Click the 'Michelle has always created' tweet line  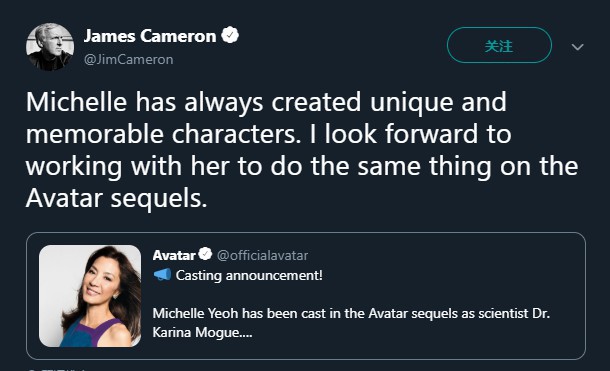point(266,102)
